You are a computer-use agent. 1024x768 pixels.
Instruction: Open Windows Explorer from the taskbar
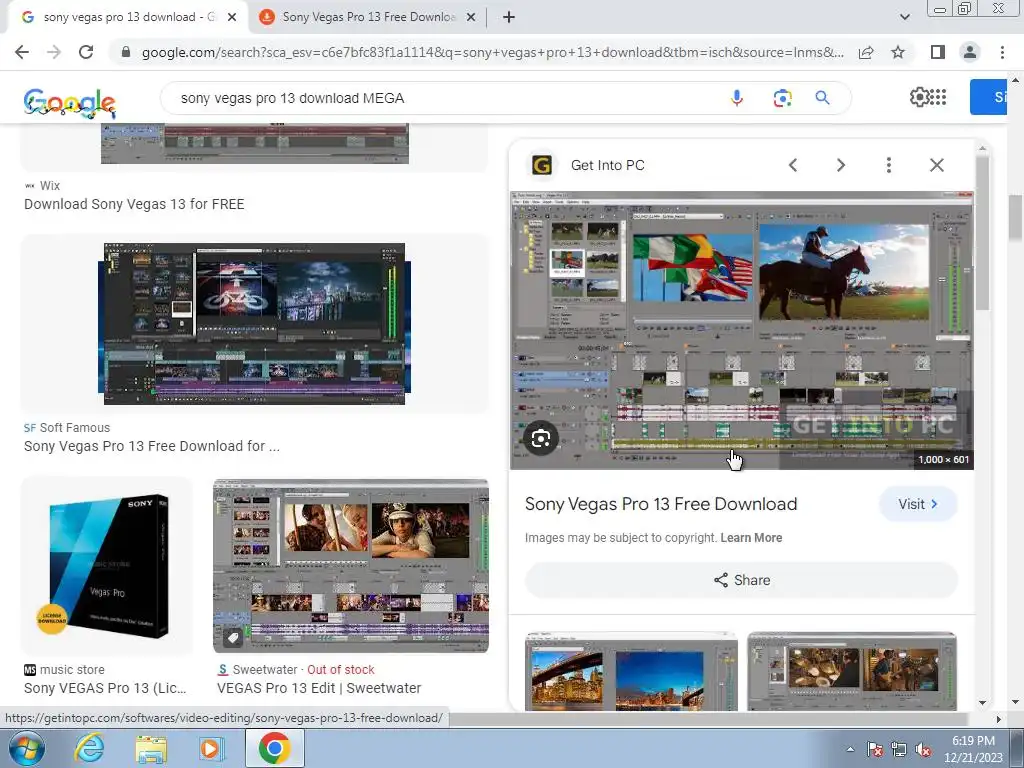(151, 749)
